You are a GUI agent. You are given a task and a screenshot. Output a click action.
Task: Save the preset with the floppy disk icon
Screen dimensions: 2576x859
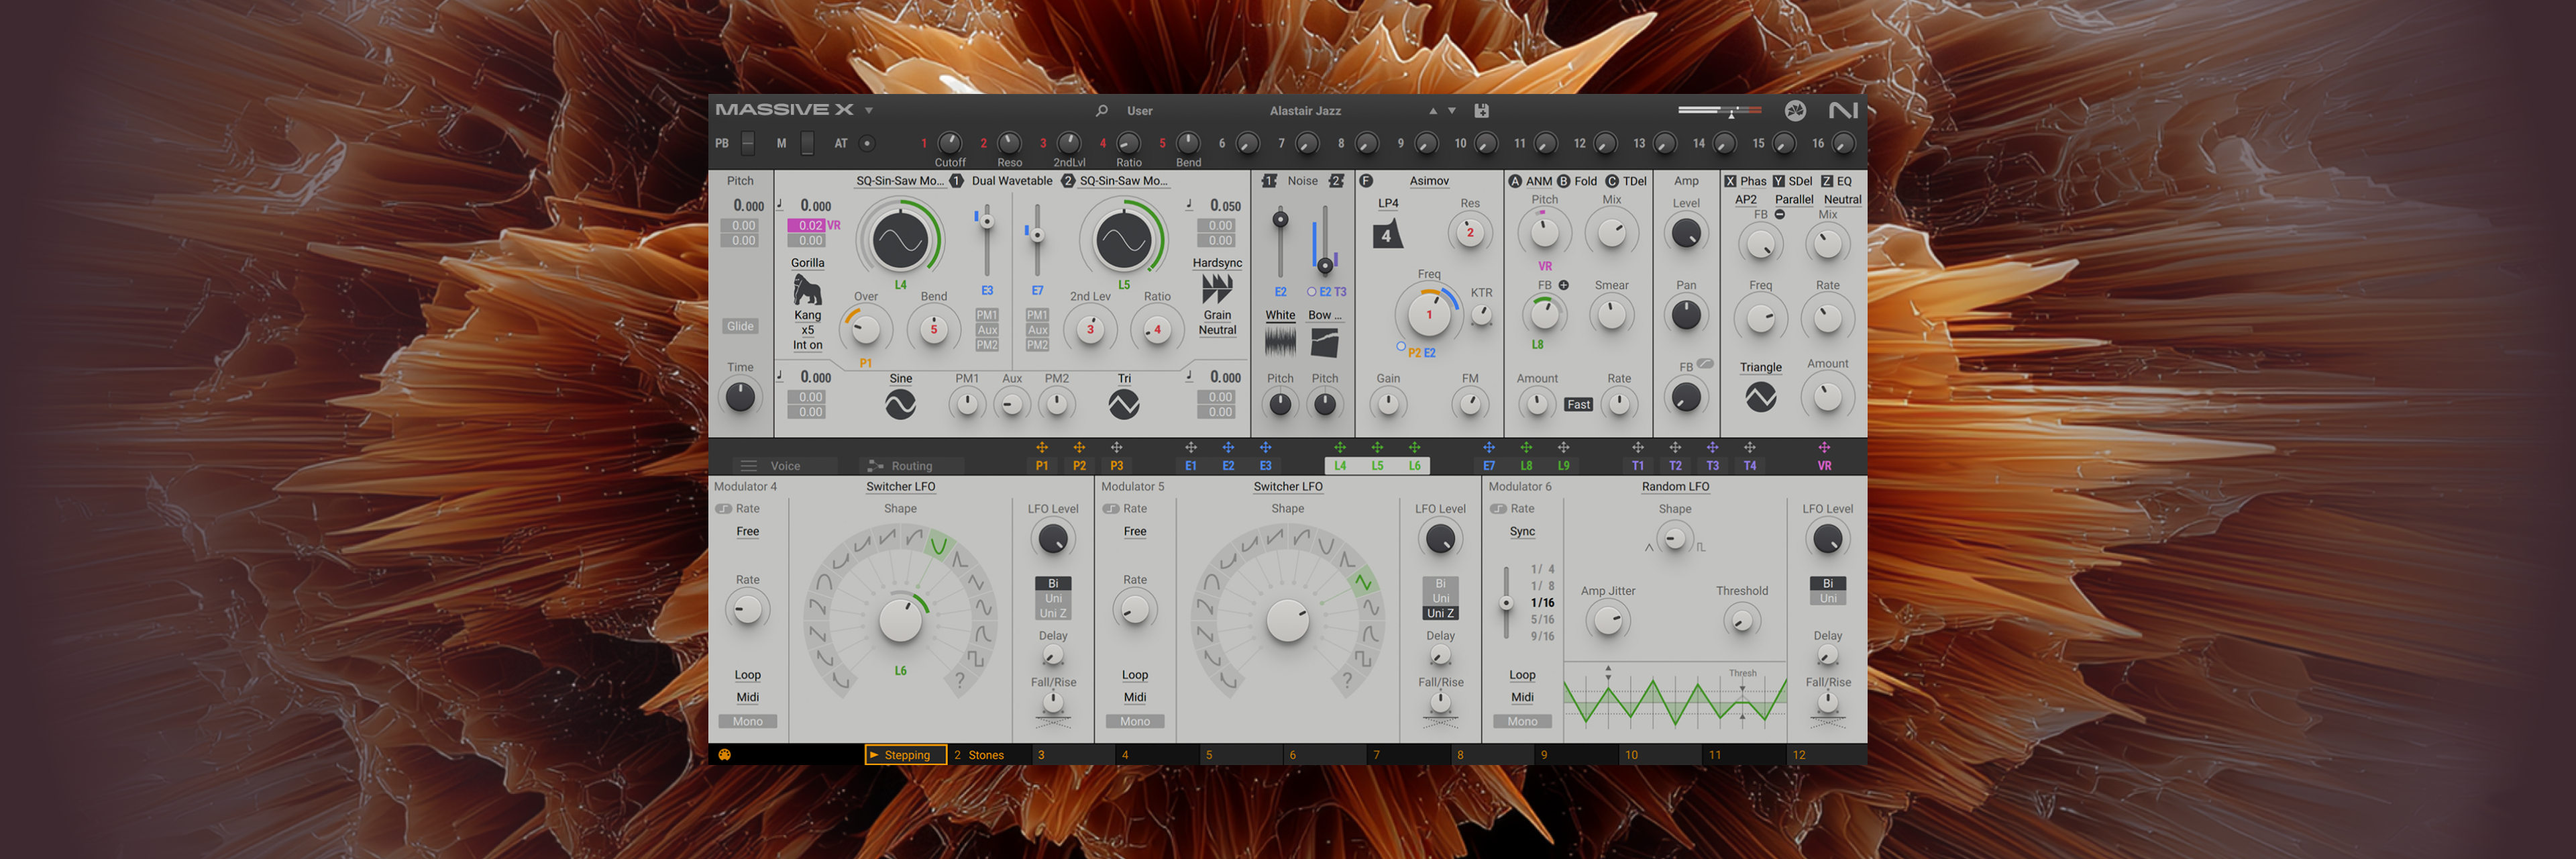pyautogui.click(x=1481, y=111)
